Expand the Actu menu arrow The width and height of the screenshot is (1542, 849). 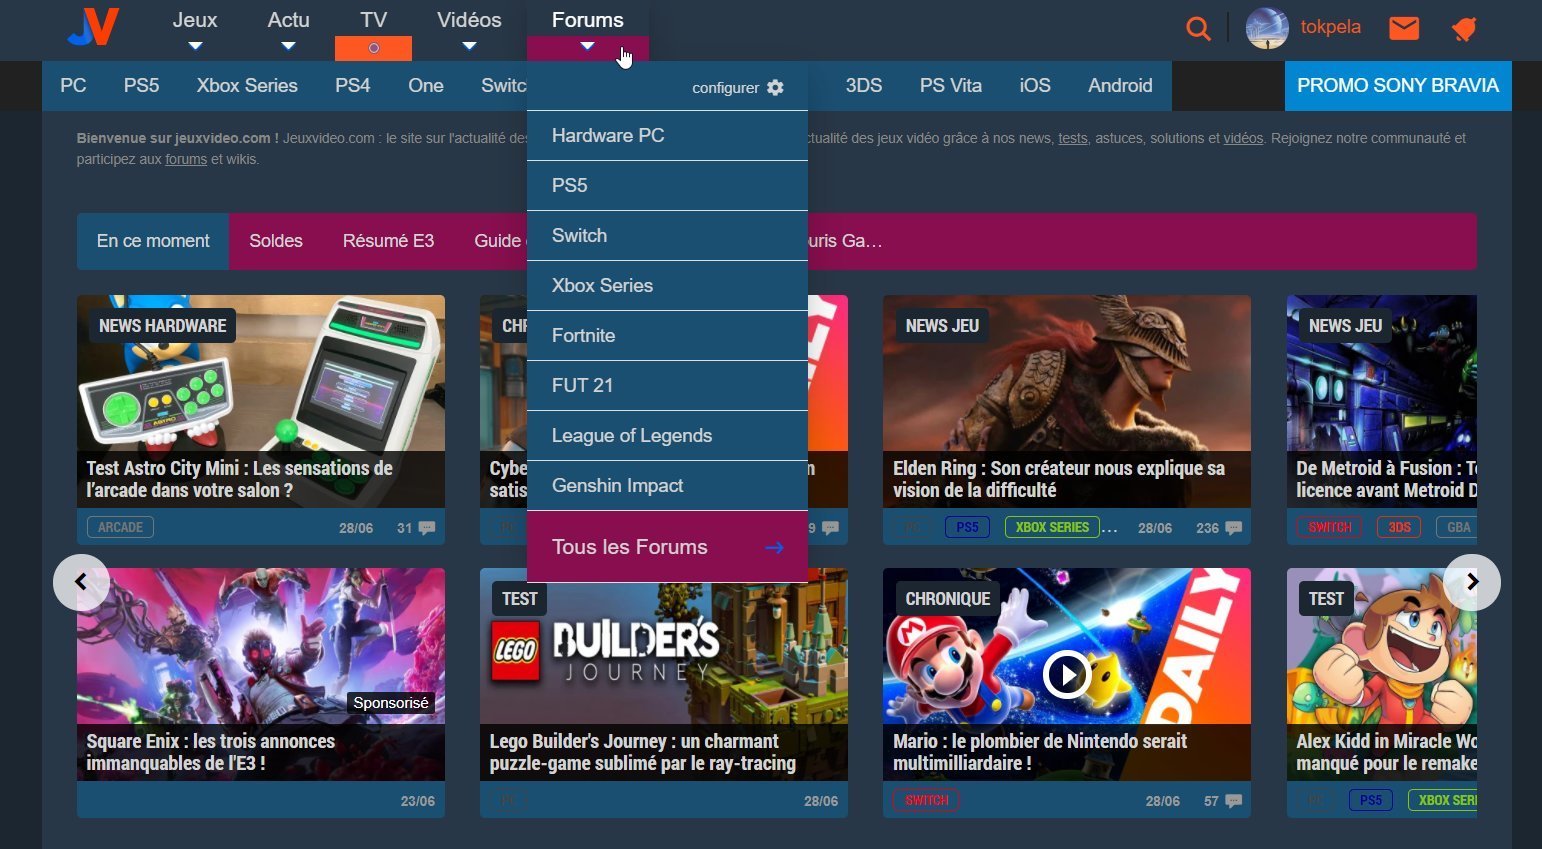pyautogui.click(x=288, y=46)
